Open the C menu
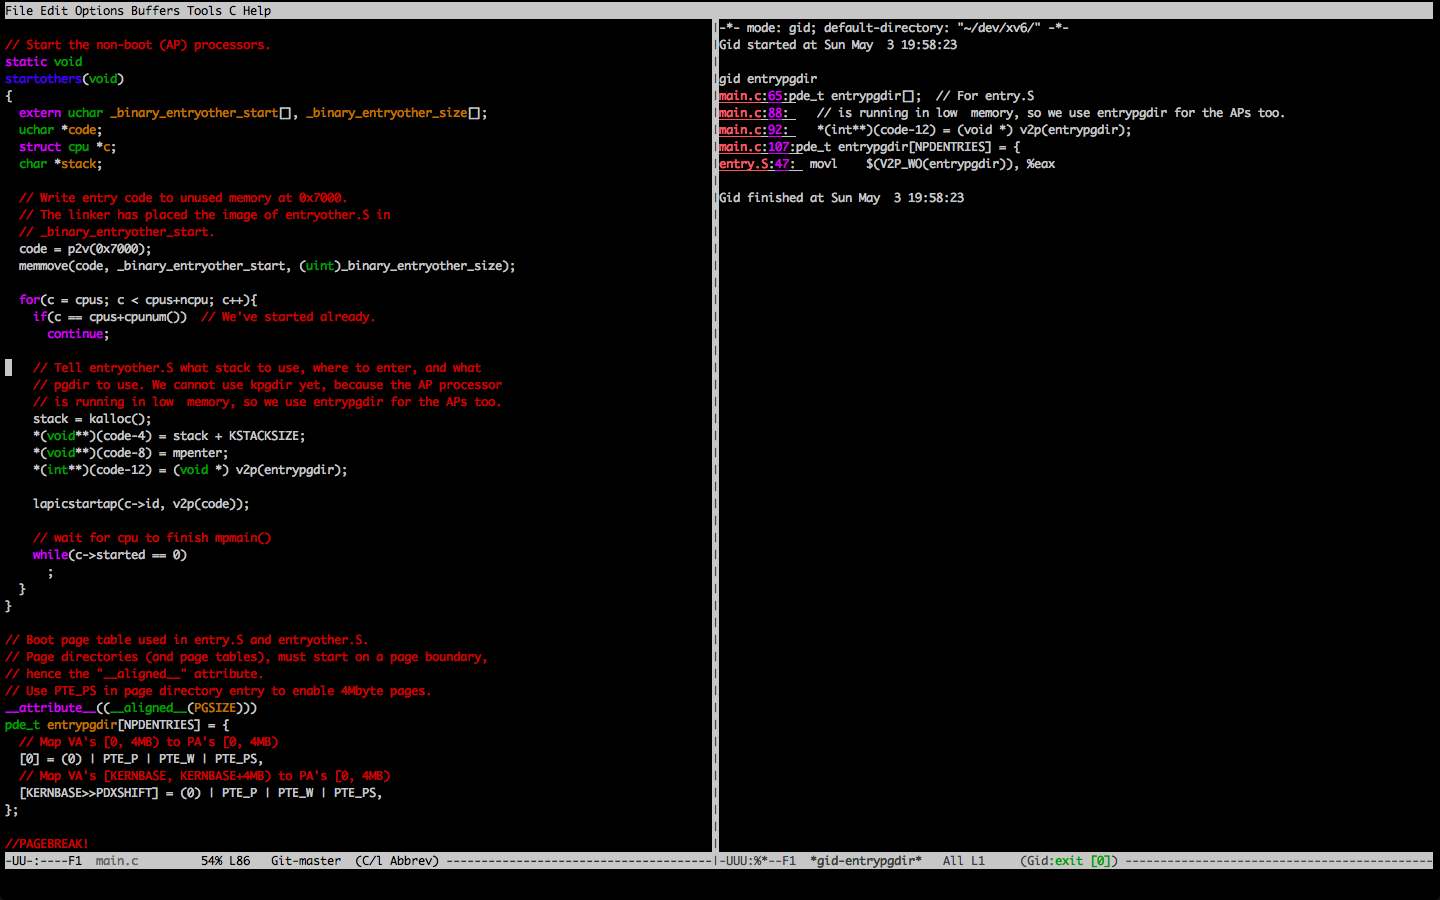The width and height of the screenshot is (1440, 900). (233, 10)
